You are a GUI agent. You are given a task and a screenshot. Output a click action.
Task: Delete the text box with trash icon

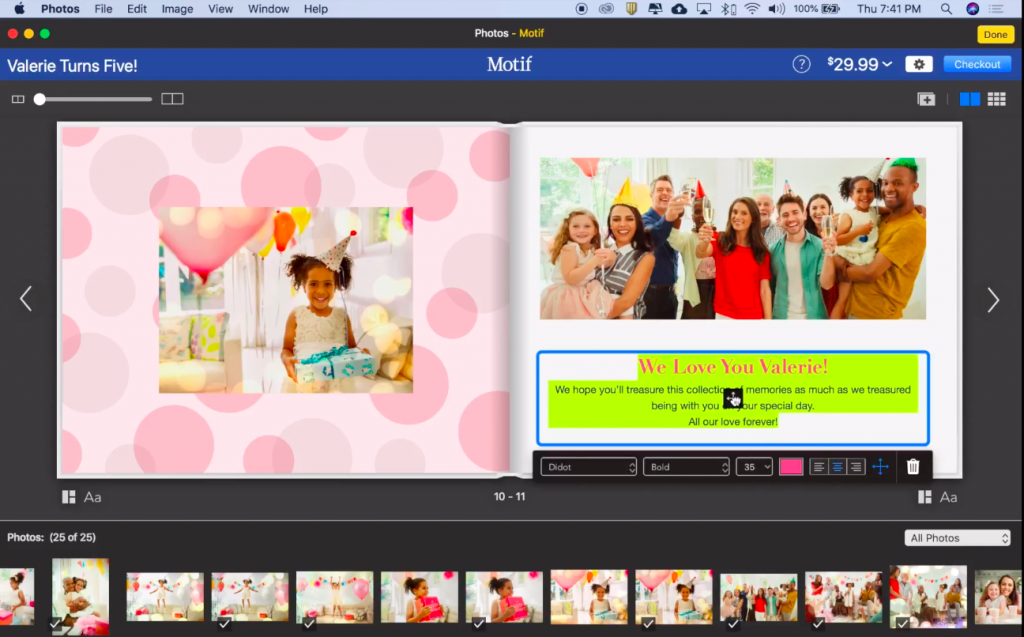(x=913, y=466)
